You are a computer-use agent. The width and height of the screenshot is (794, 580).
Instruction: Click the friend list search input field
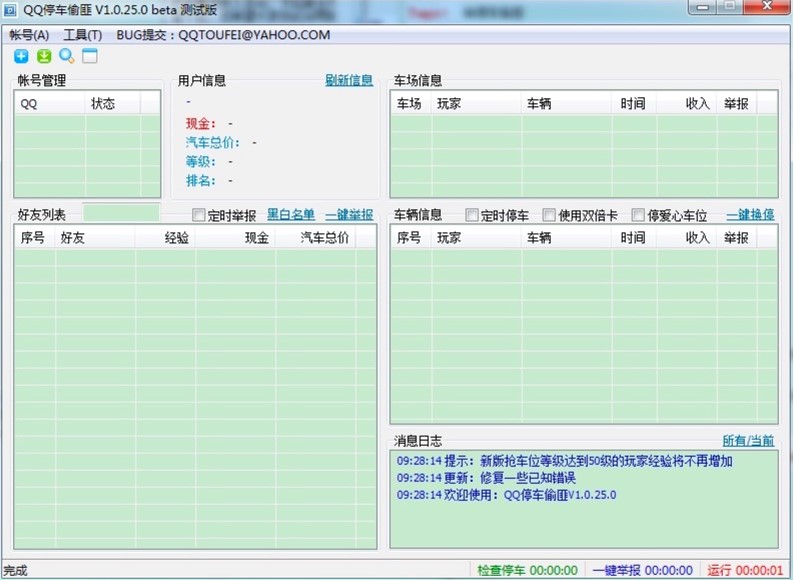point(121,213)
